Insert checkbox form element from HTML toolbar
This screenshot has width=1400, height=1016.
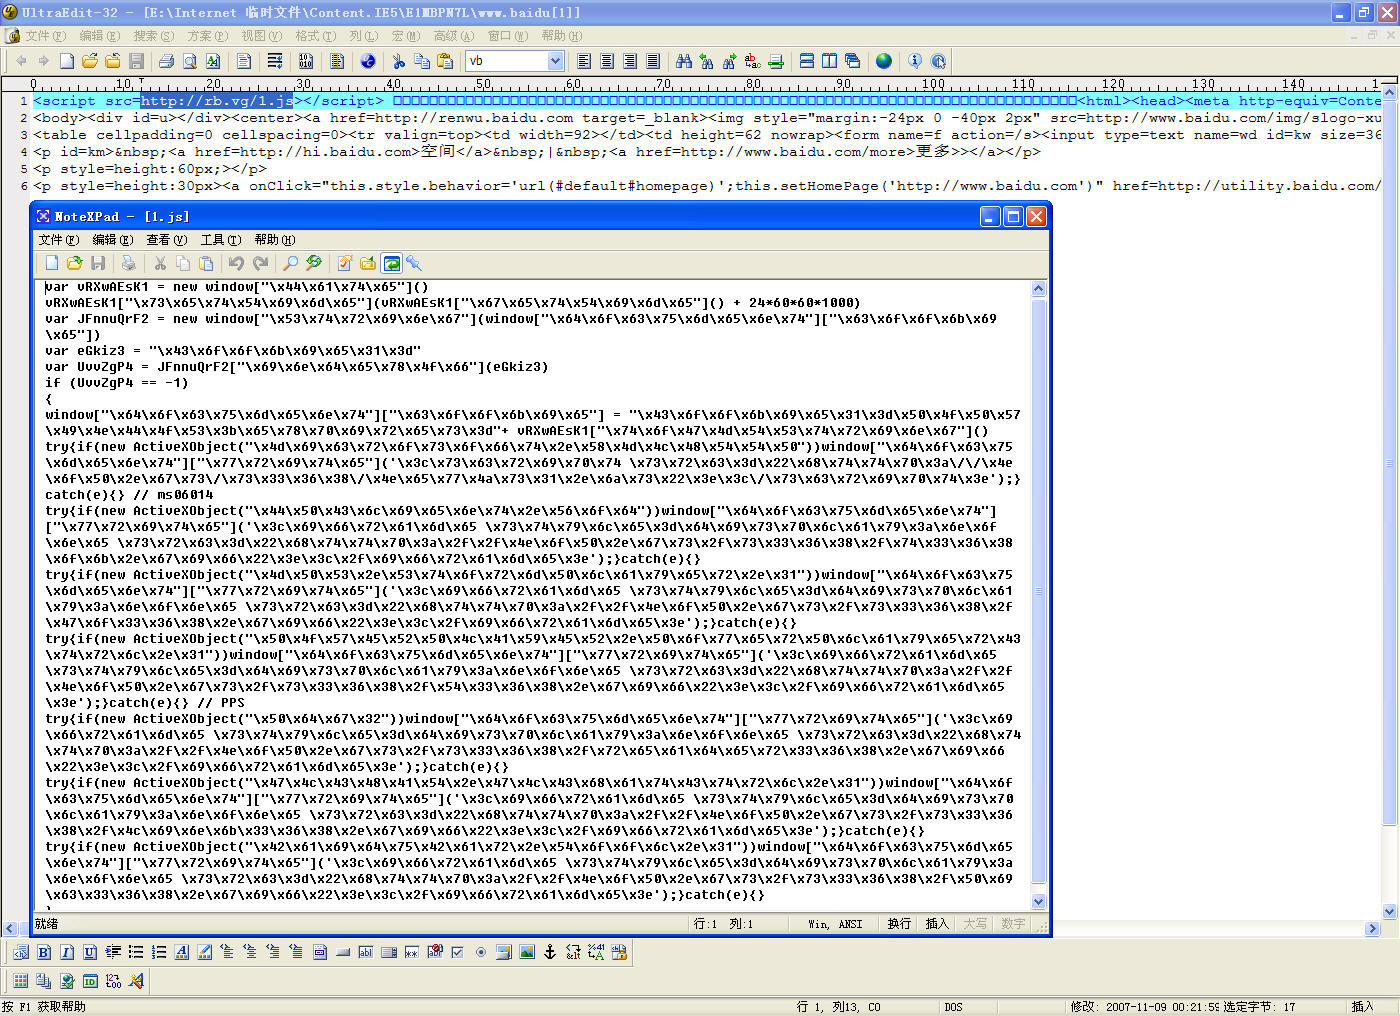point(457,952)
